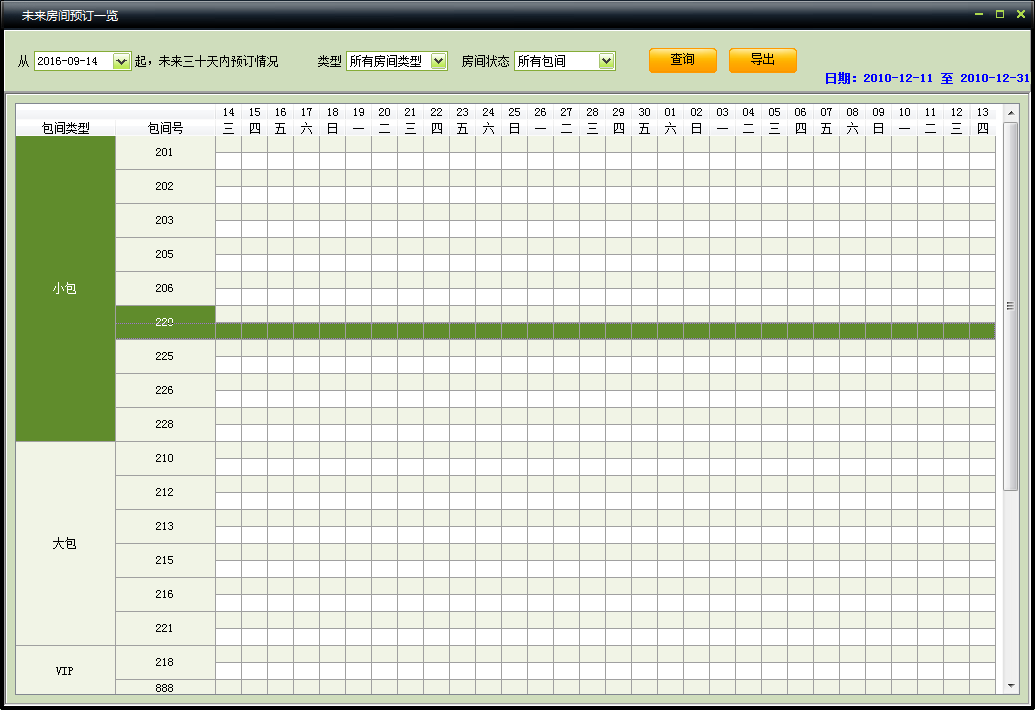
Task: Expand the 所有包间 room status dropdown
Action: 607,61
